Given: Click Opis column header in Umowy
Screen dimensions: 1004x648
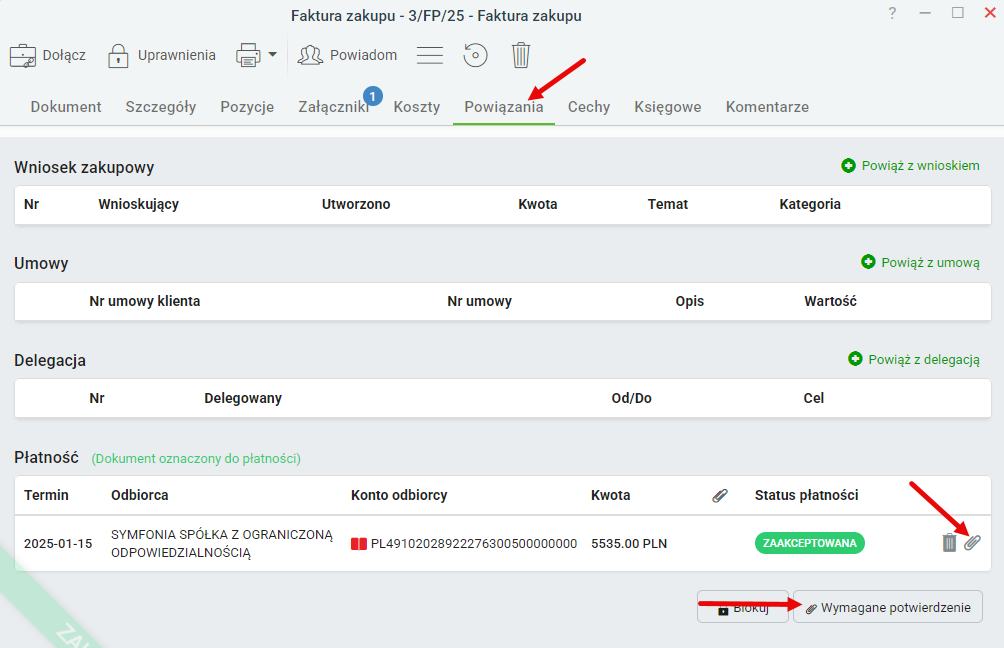Looking at the screenshot, I should (x=690, y=301).
